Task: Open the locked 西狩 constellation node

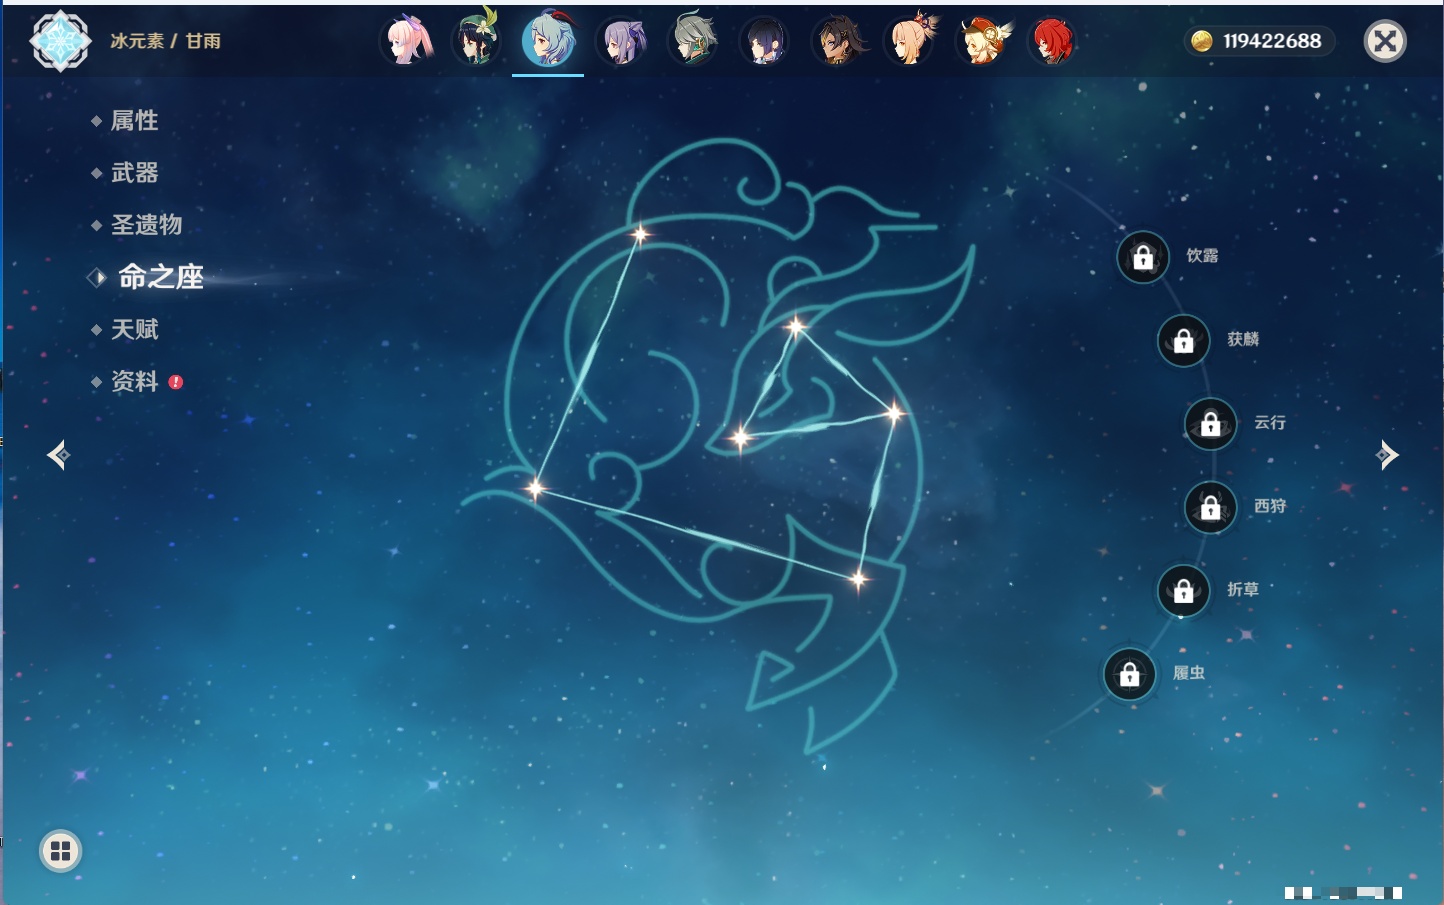Action: click(1211, 508)
